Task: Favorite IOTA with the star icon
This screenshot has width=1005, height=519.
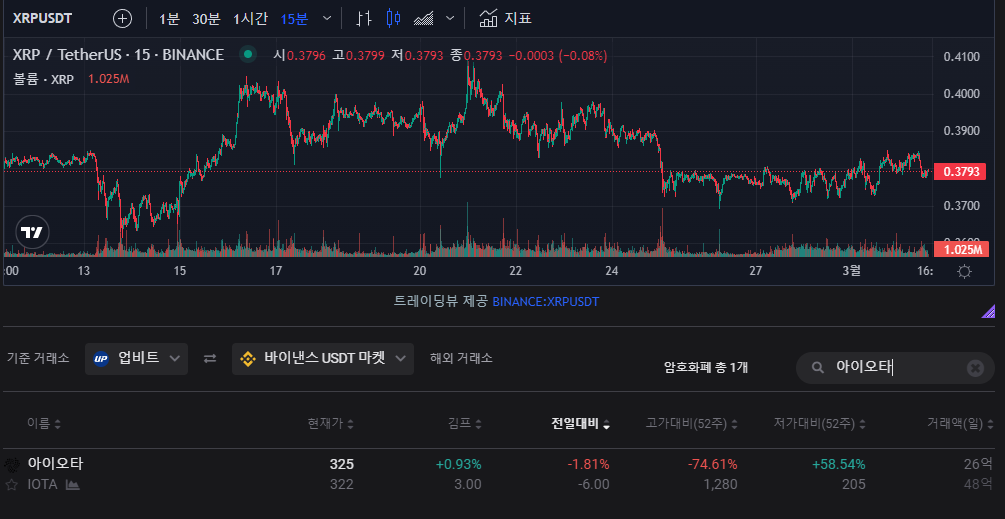Action: 11,484
